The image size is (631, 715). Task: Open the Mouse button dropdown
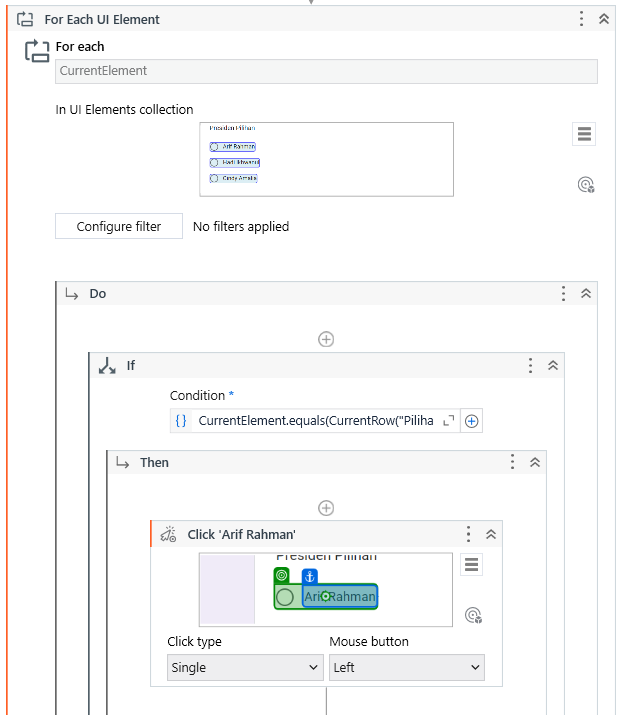[x=406, y=667]
